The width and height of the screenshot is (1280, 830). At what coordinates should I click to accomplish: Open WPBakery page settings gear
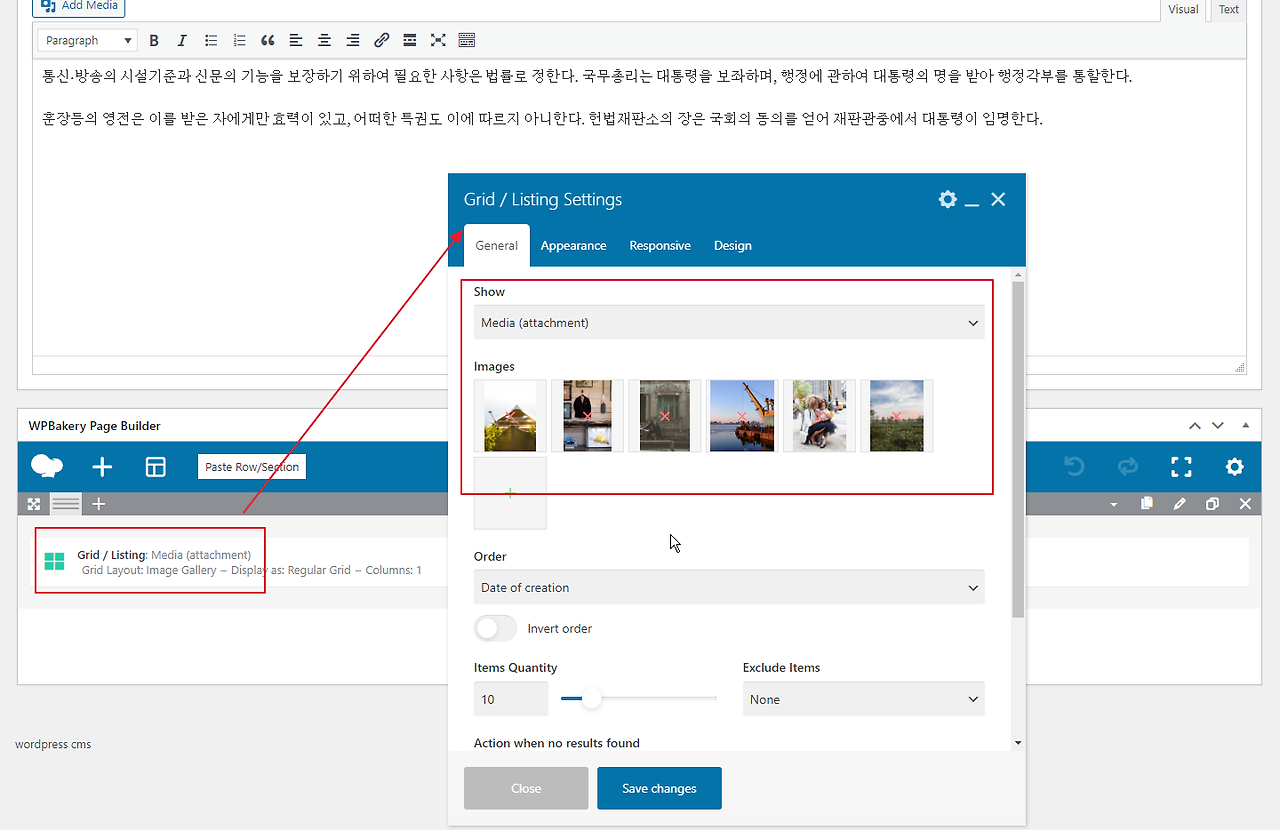[x=1235, y=467]
